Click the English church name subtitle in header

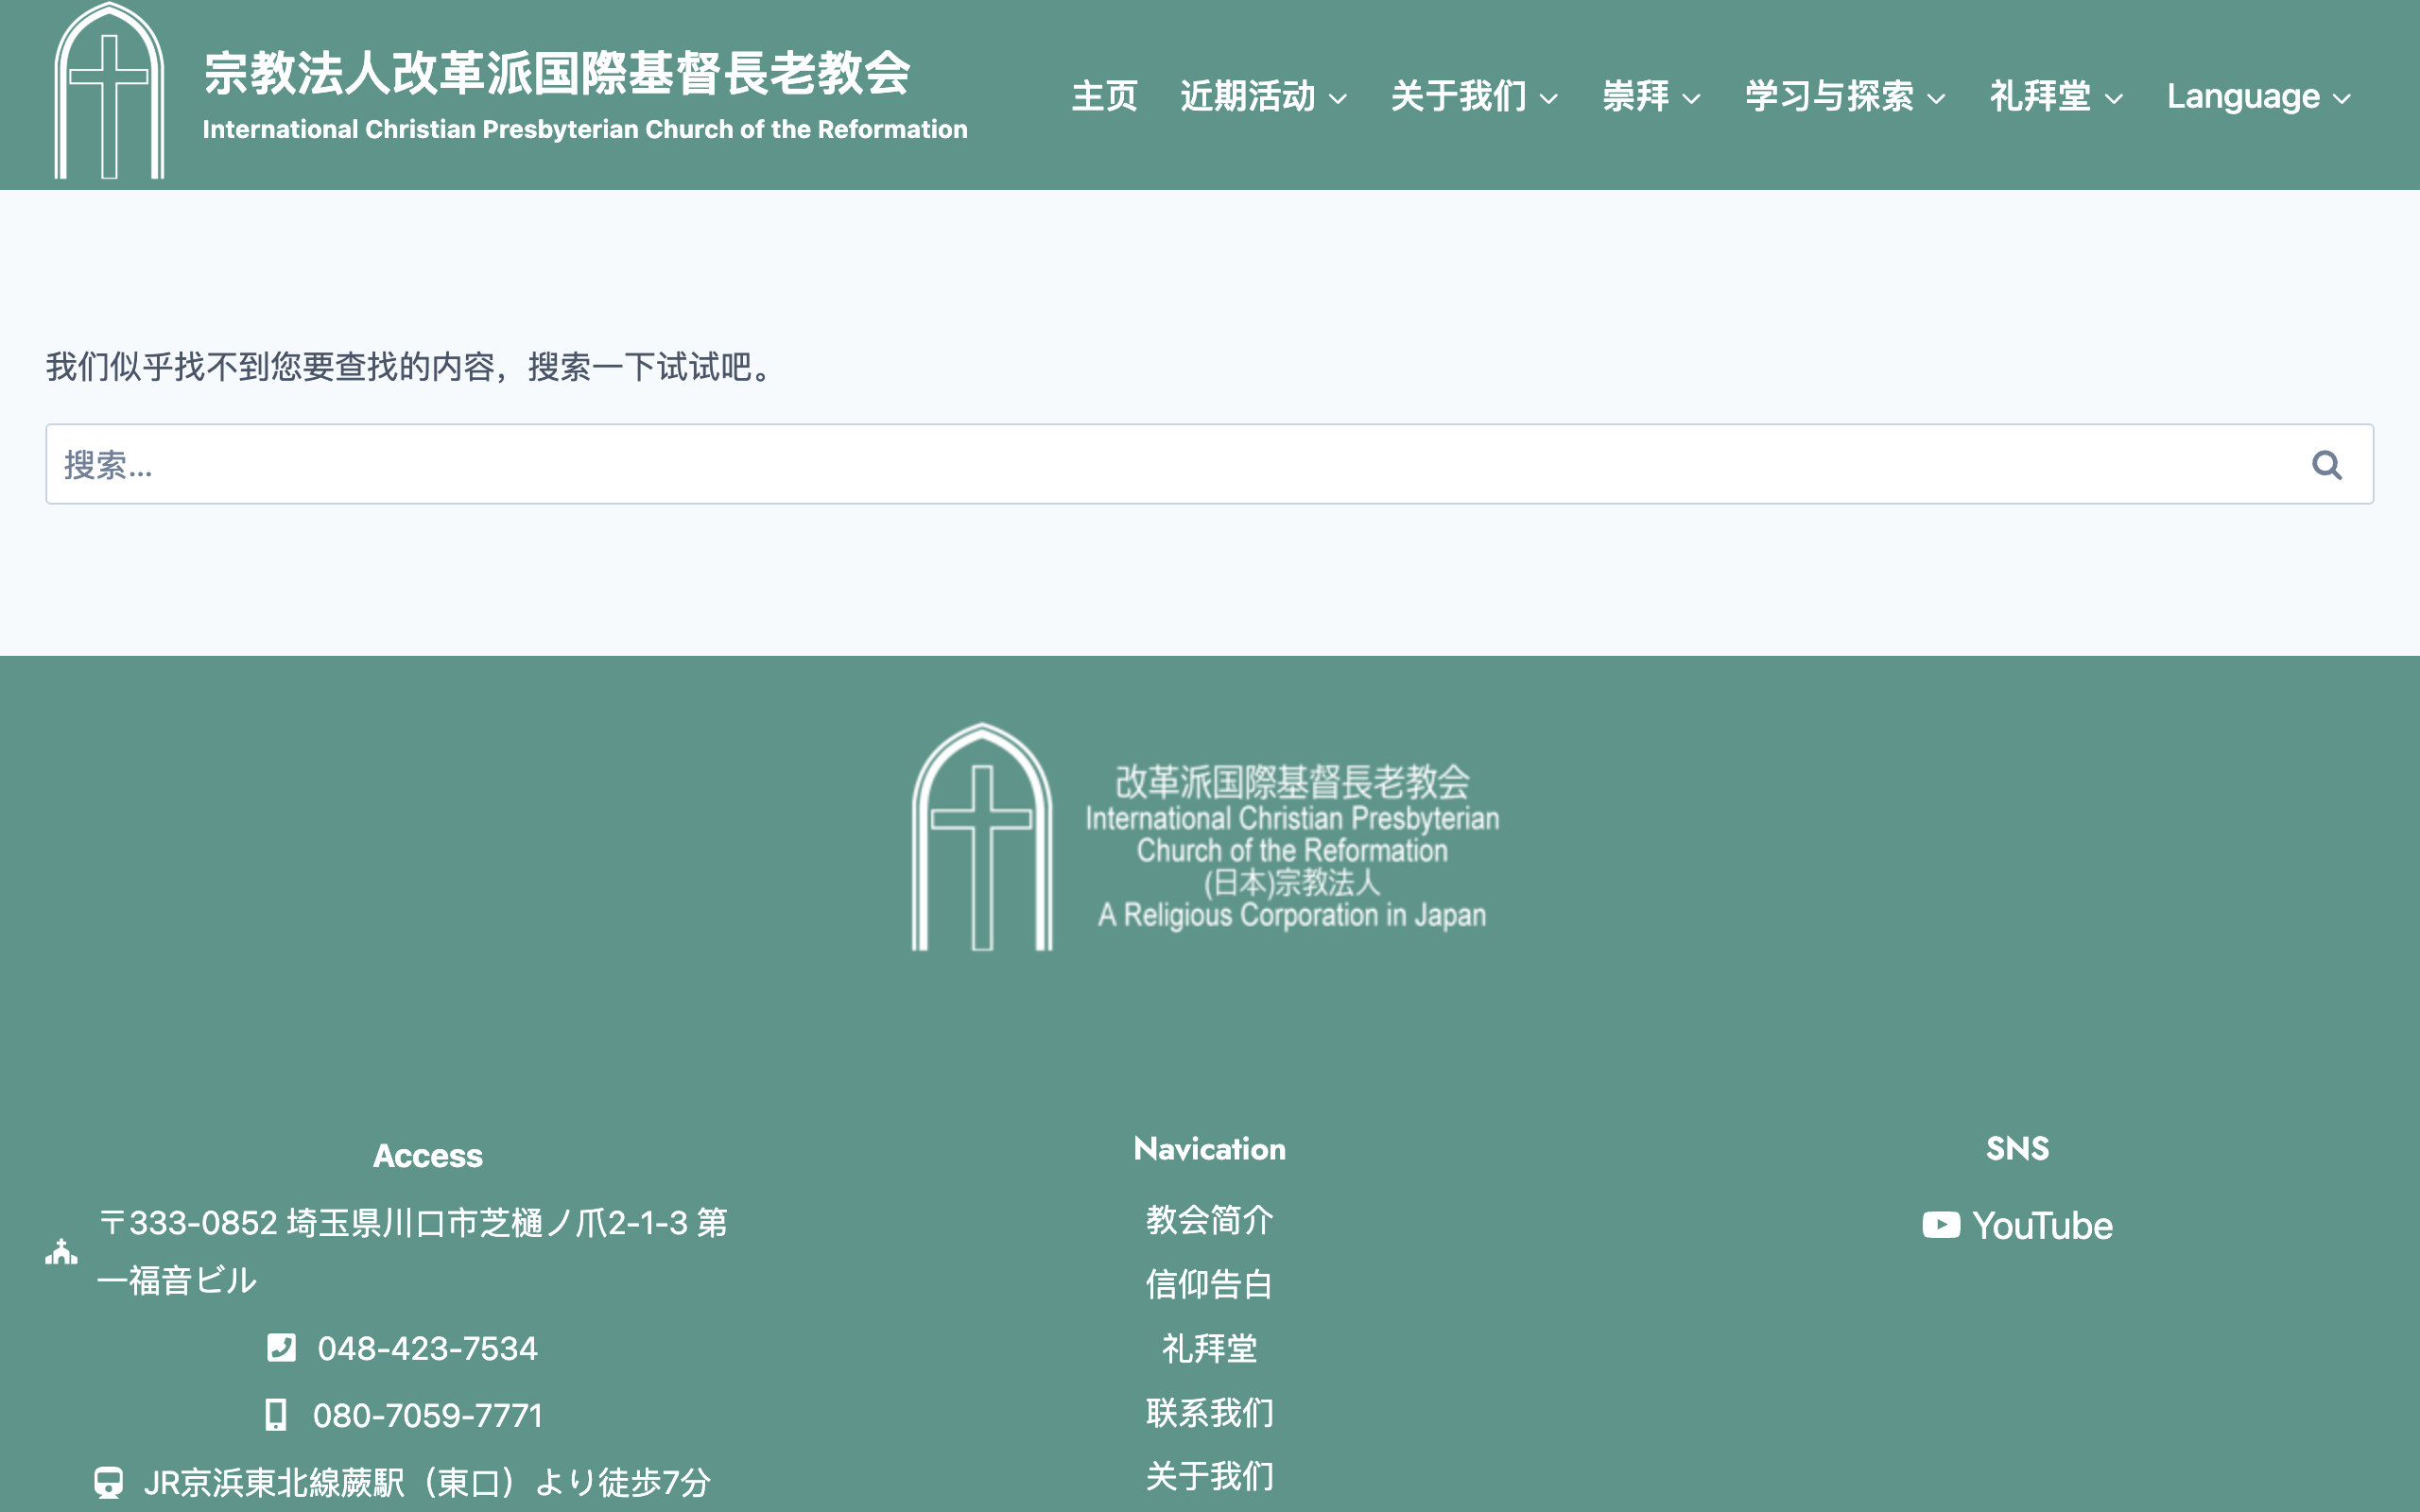pyautogui.click(x=585, y=129)
